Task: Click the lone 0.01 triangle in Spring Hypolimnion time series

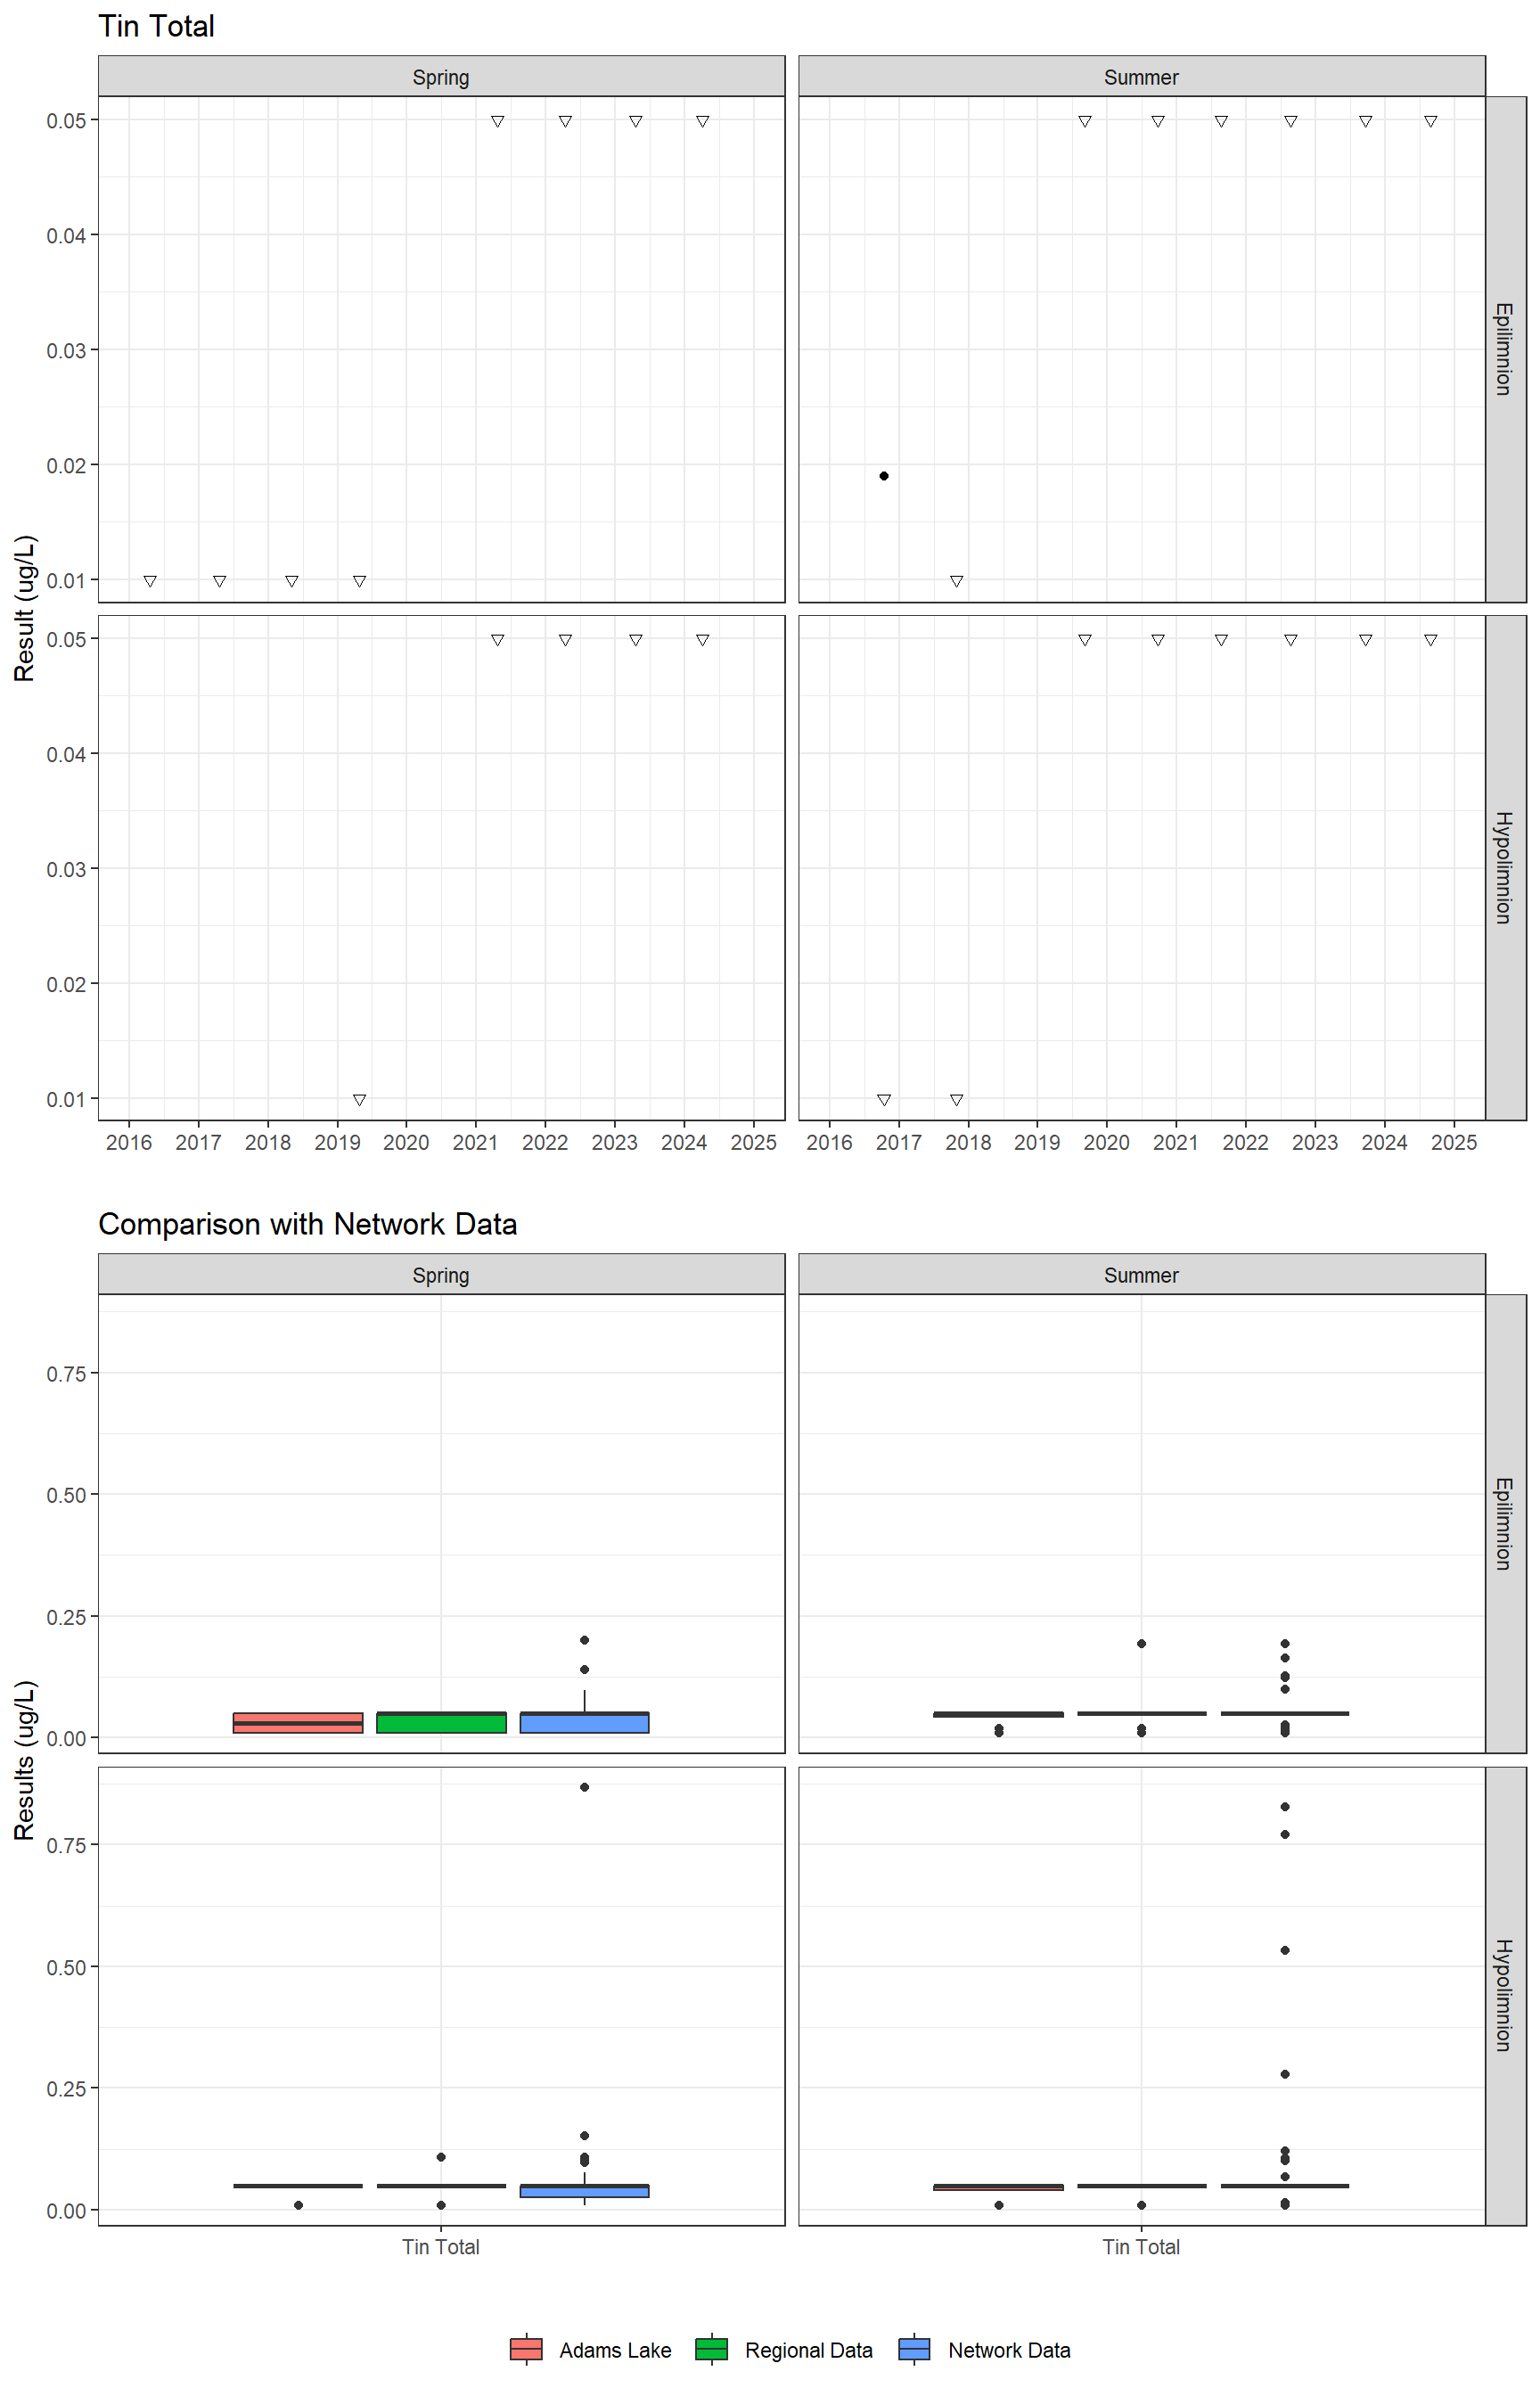Action: pos(359,1100)
